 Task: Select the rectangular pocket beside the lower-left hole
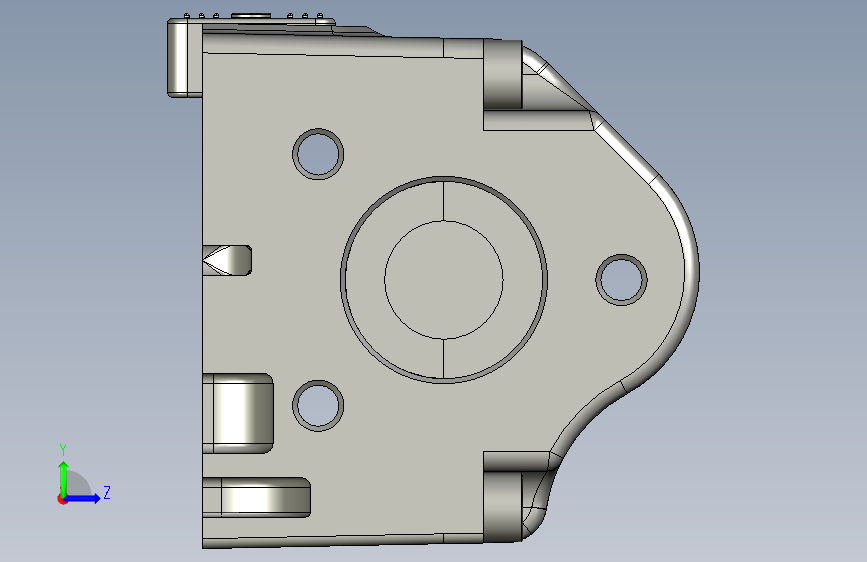[x=238, y=413]
